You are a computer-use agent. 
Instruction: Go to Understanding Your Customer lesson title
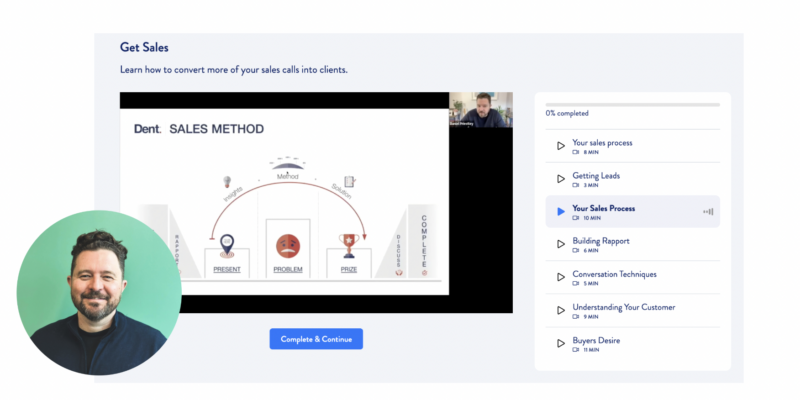tap(623, 307)
